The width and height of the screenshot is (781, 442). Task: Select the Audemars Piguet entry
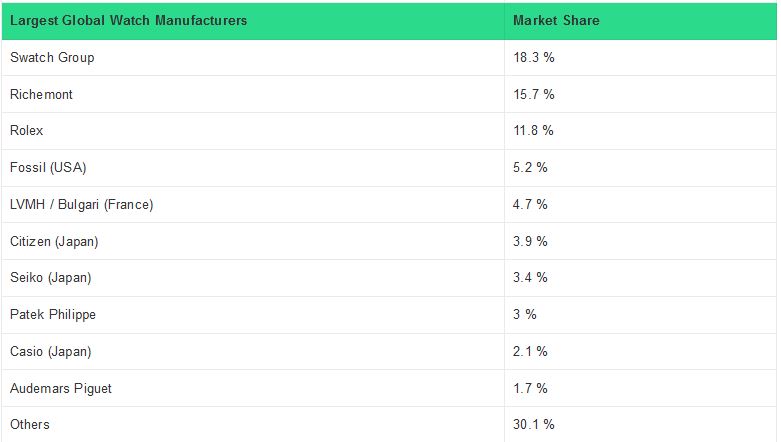pos(59,388)
